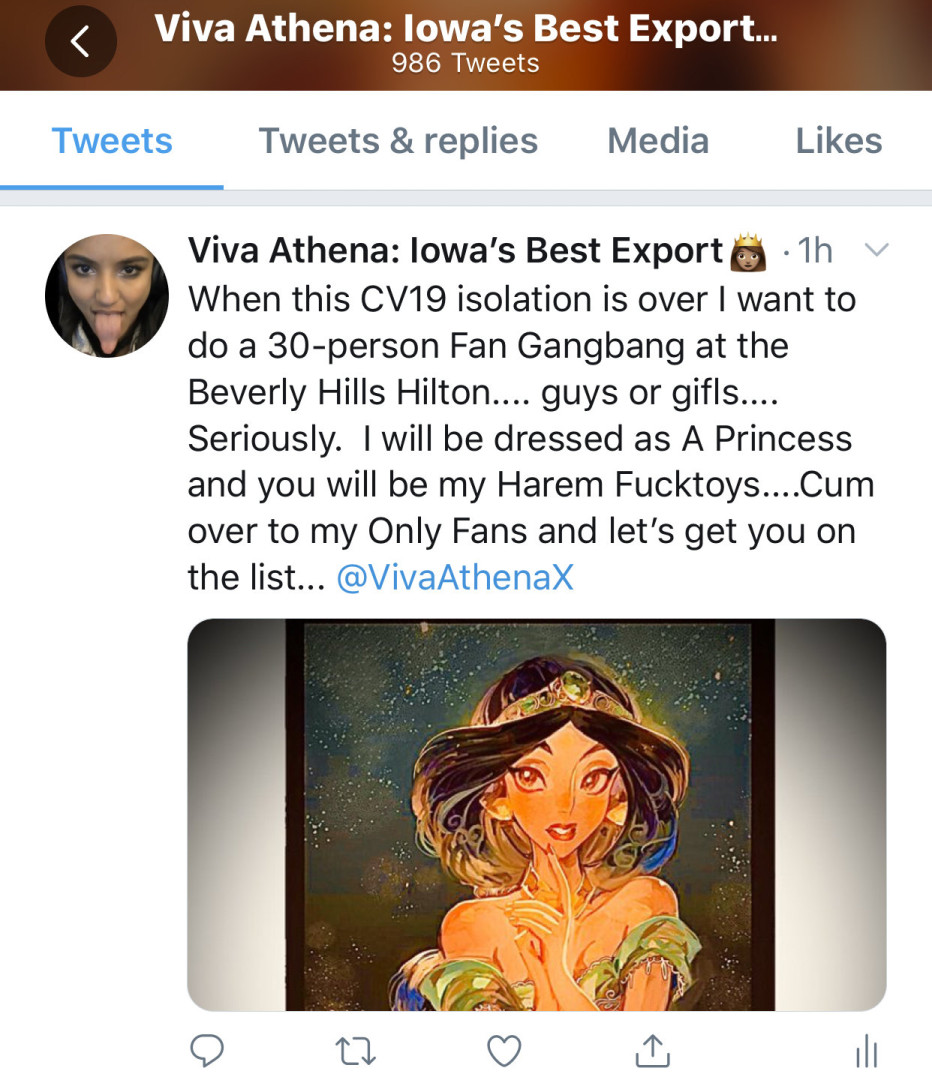The height and width of the screenshot is (1080, 932).
Task: Reply to the tweet via speech bubble icon
Action: click(207, 1049)
